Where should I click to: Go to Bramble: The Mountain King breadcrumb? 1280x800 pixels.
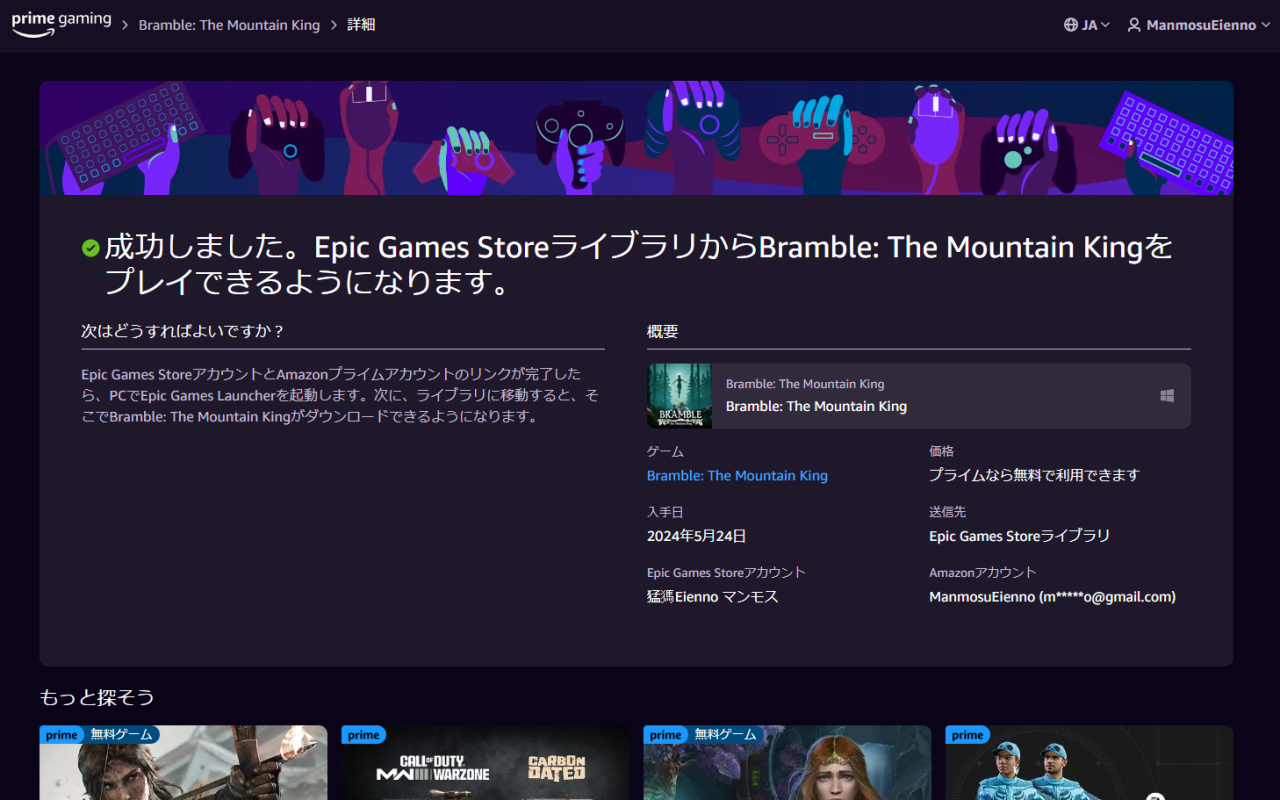(229, 25)
